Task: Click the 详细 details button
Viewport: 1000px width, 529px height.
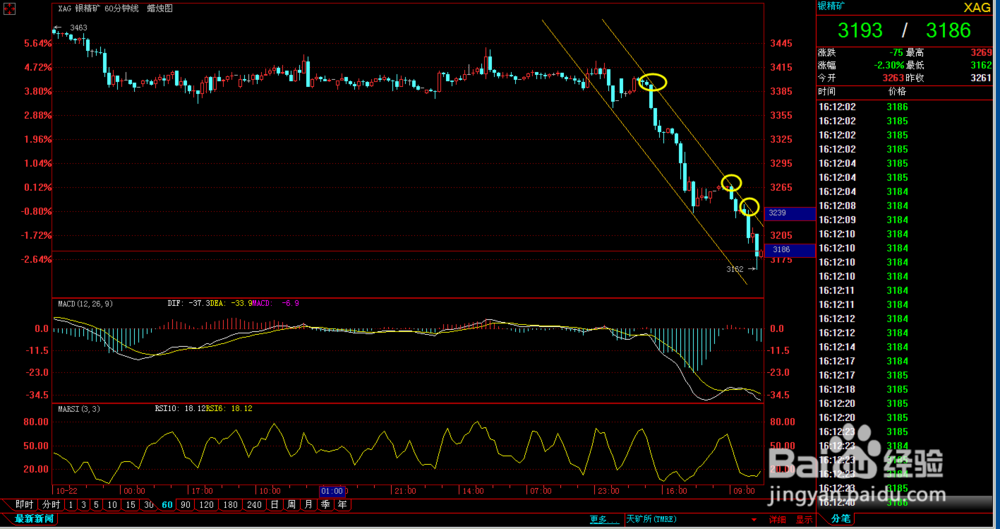Action: click(777, 519)
